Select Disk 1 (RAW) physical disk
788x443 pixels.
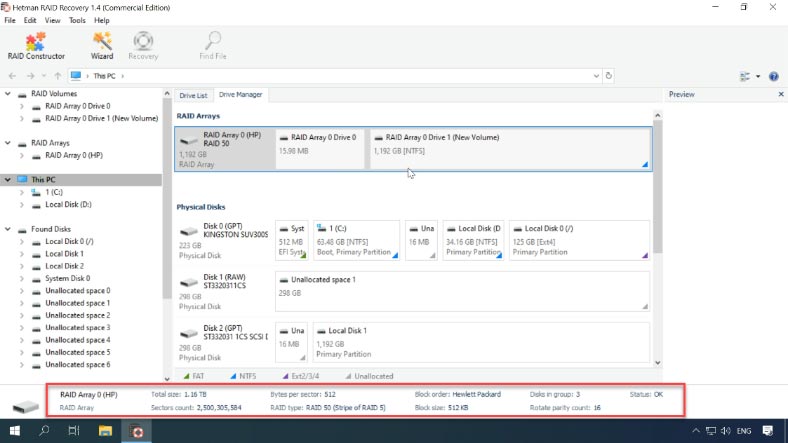click(x=224, y=292)
